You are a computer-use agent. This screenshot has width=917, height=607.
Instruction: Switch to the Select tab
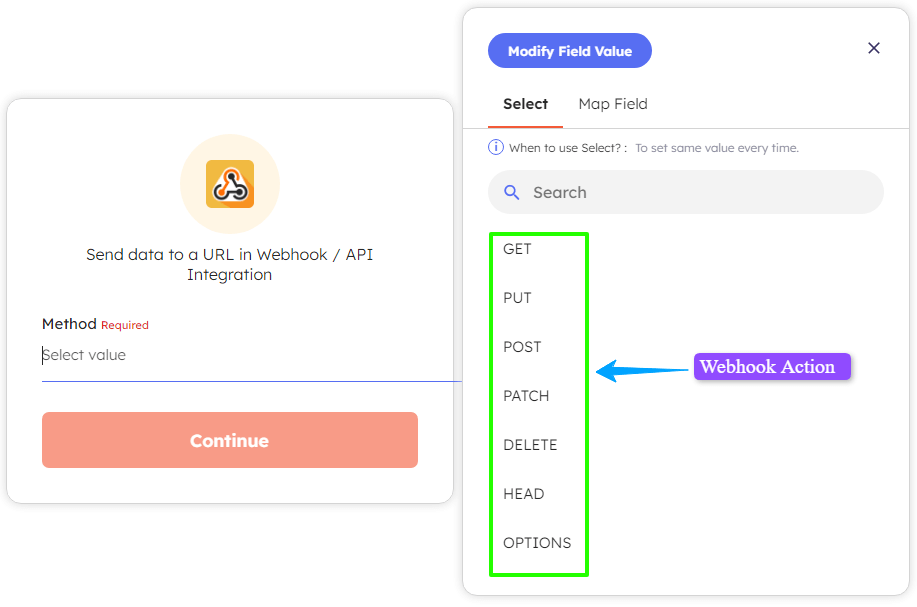(525, 103)
